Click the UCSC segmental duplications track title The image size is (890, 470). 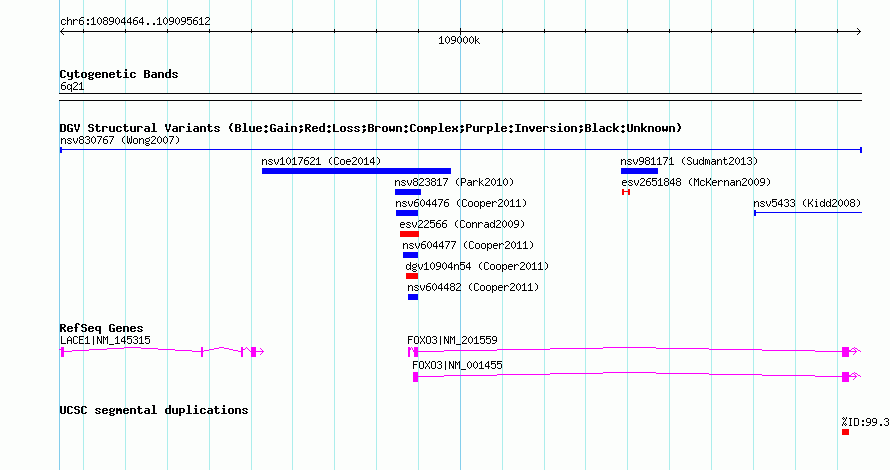pos(154,410)
